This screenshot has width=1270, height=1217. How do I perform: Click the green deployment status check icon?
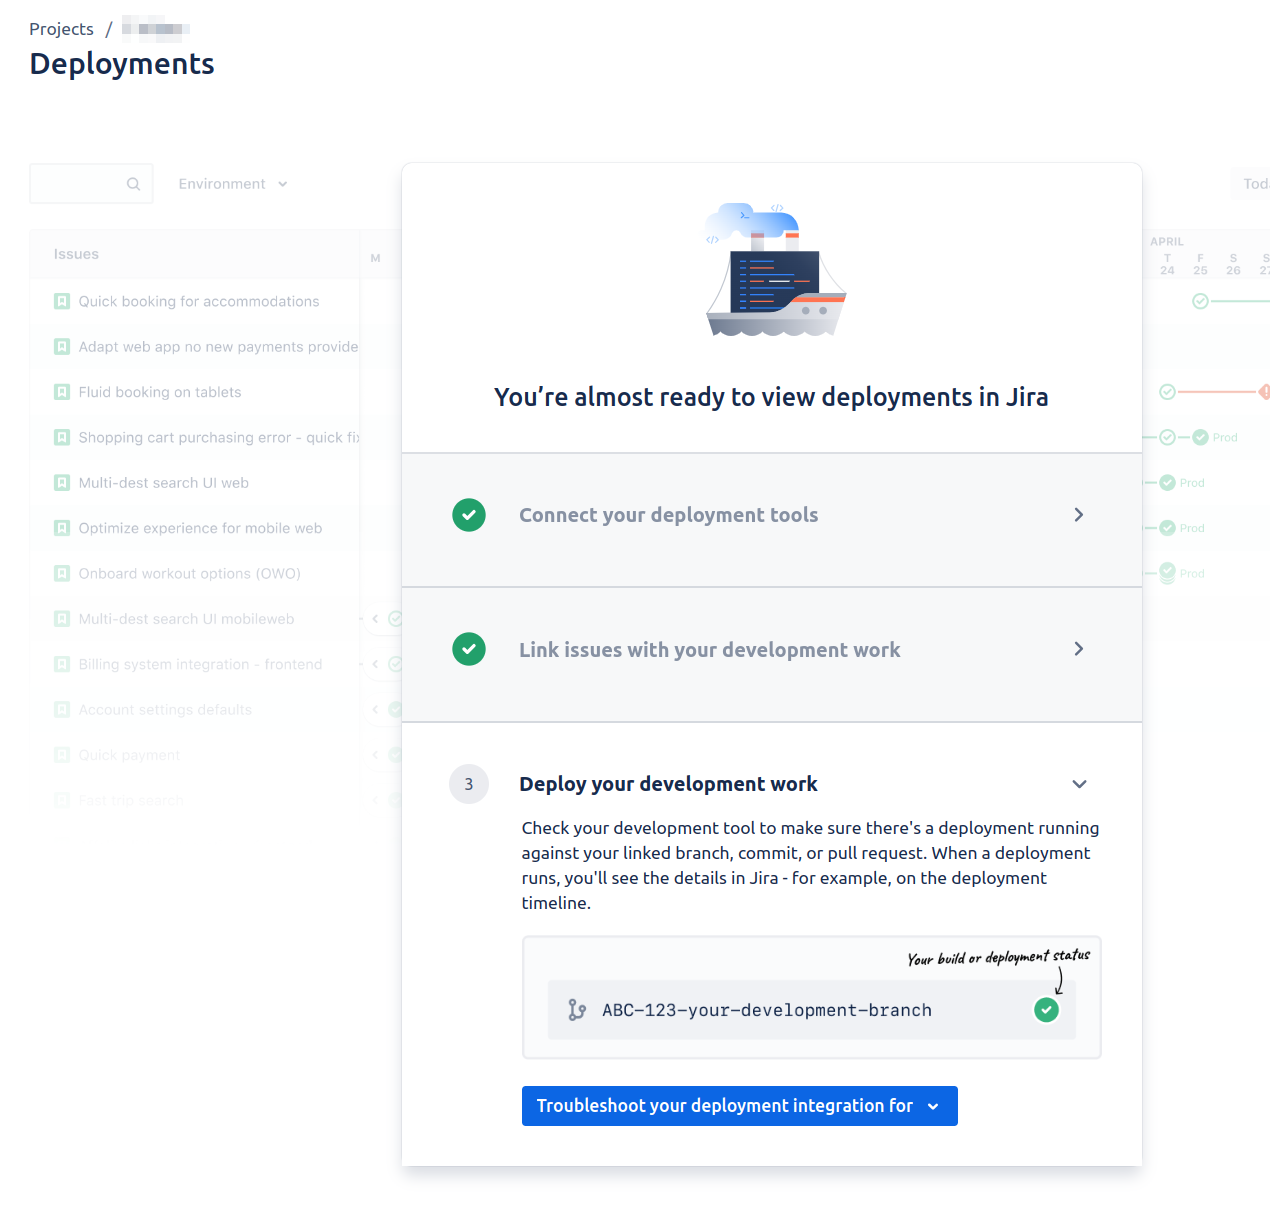pyautogui.click(x=1046, y=1010)
